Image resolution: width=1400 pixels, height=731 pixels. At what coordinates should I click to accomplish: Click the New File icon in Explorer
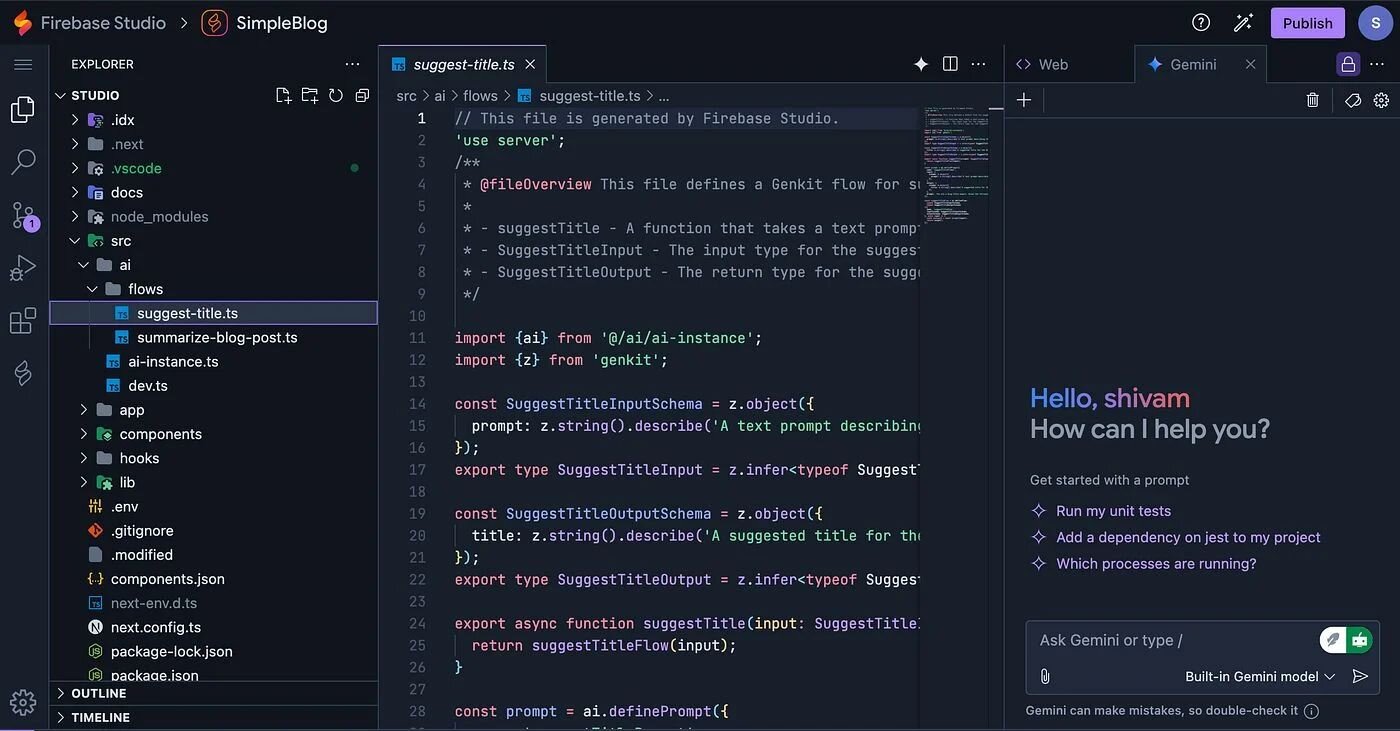click(x=283, y=94)
